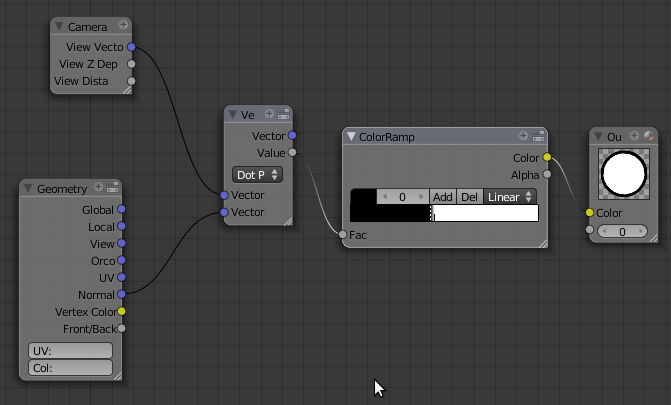Click the ColorRamp stop marker handle

(x=432, y=213)
